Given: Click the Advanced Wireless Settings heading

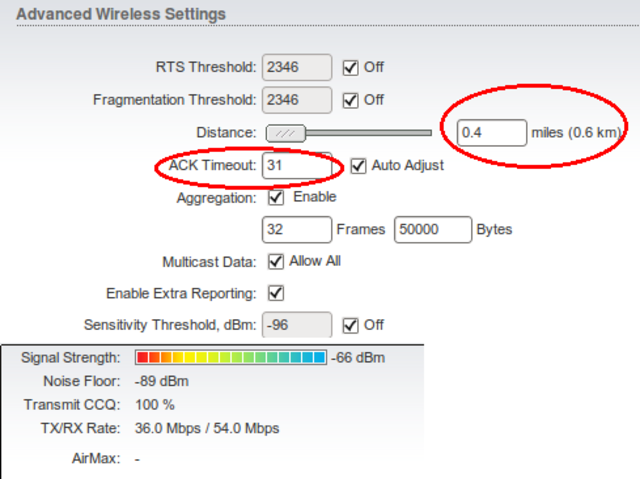Looking at the screenshot, I should coord(121,14).
